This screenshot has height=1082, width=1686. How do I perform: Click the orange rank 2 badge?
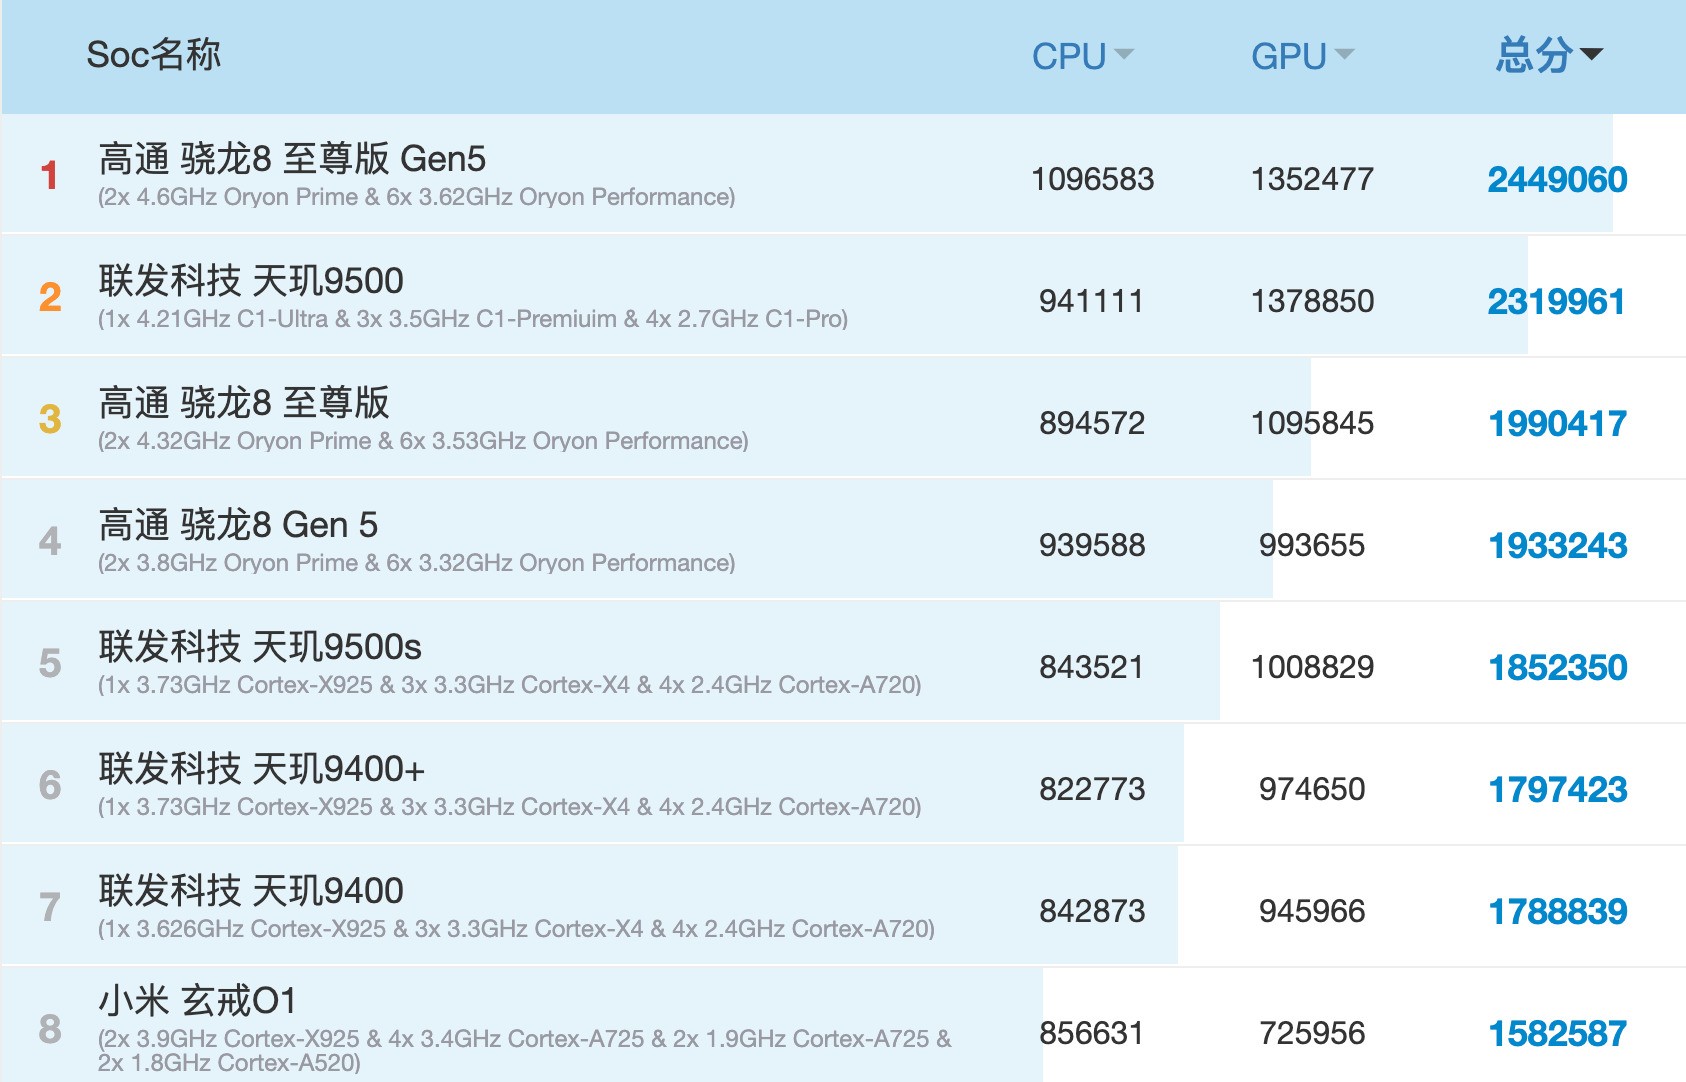(x=50, y=297)
